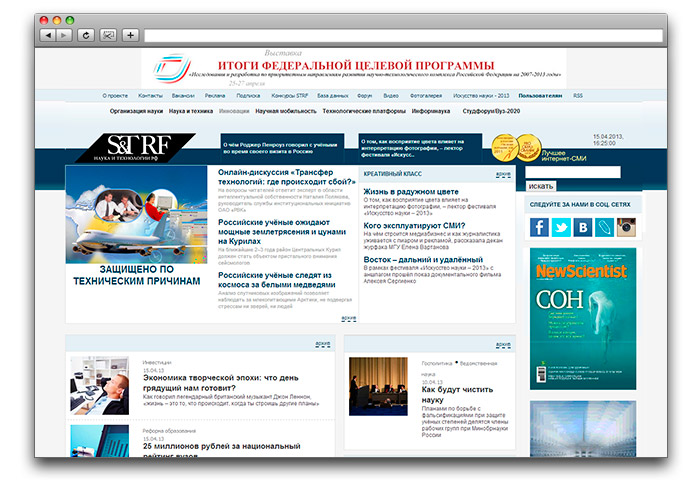Open the Контакты menu item
The image size is (700, 491).
tap(150, 95)
